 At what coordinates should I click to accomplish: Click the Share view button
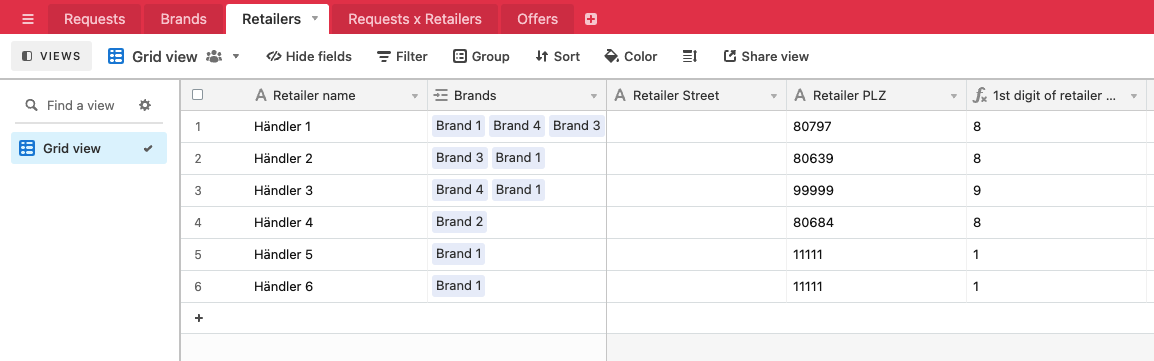click(x=766, y=57)
